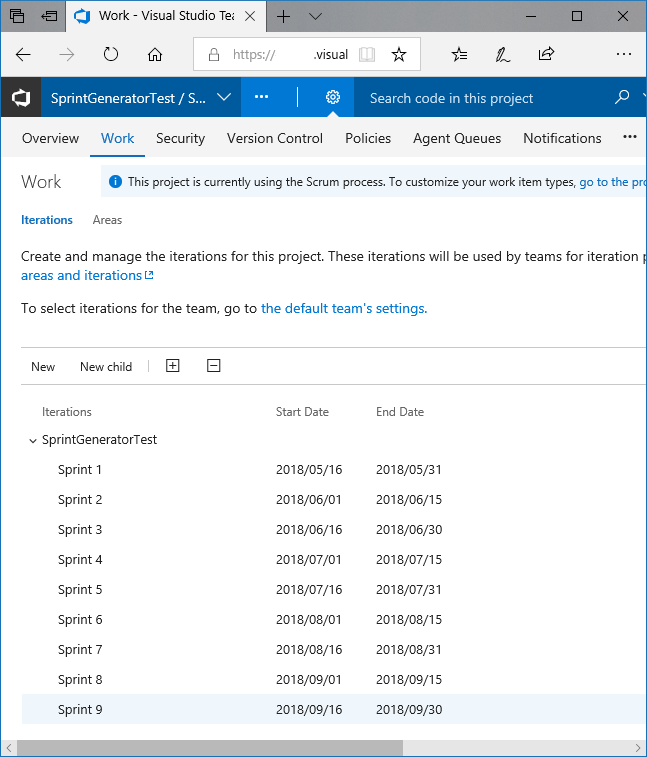Click start date 2018/05/16
Screen dimensions: 647x757
point(309,469)
